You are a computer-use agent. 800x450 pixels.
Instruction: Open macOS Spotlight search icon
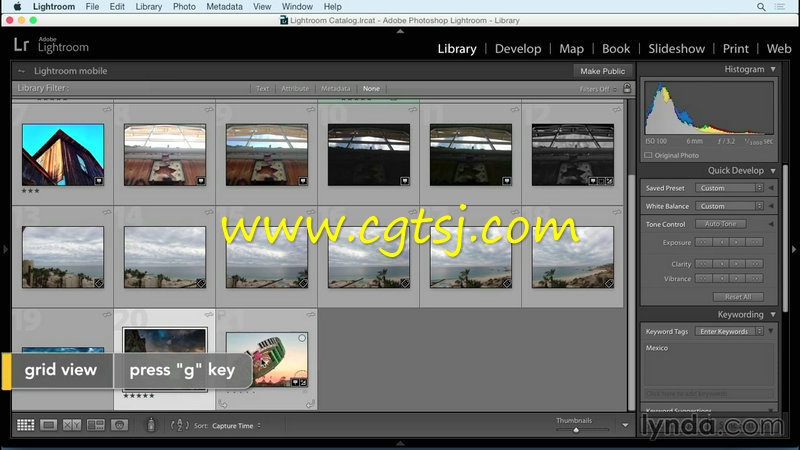[761, 7]
